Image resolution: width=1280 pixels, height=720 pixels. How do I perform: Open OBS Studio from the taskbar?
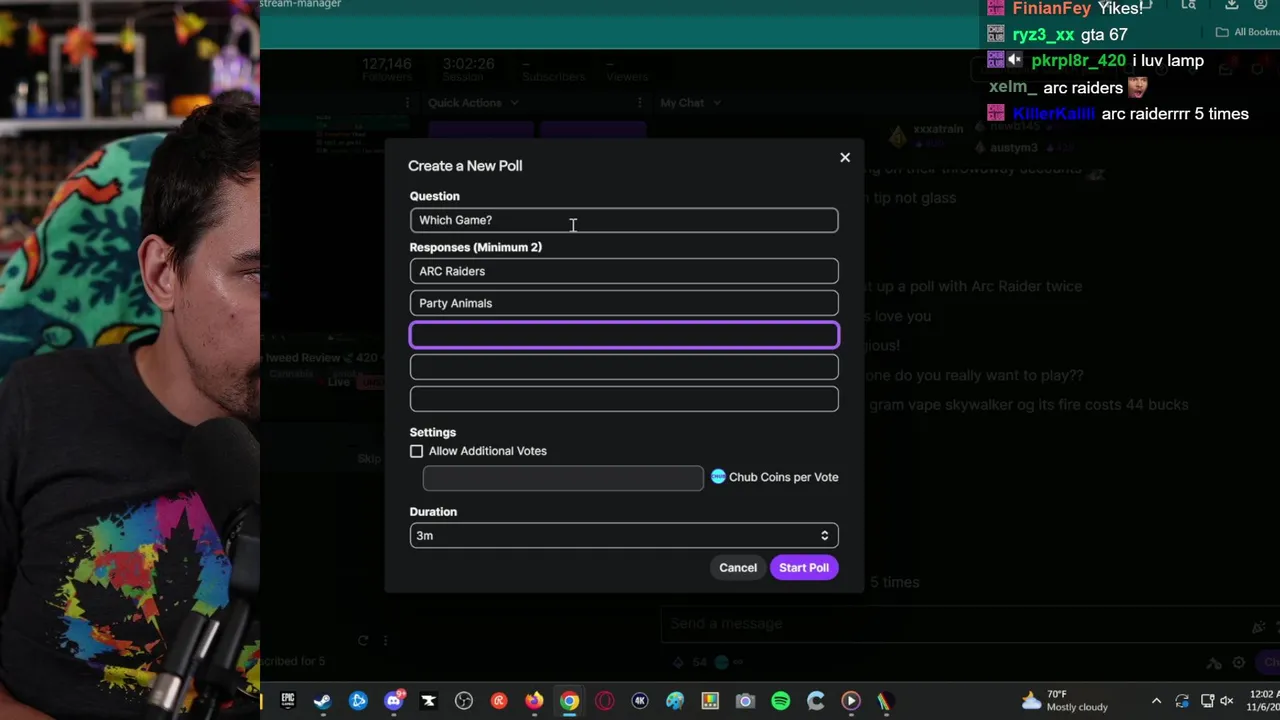[x=464, y=701]
